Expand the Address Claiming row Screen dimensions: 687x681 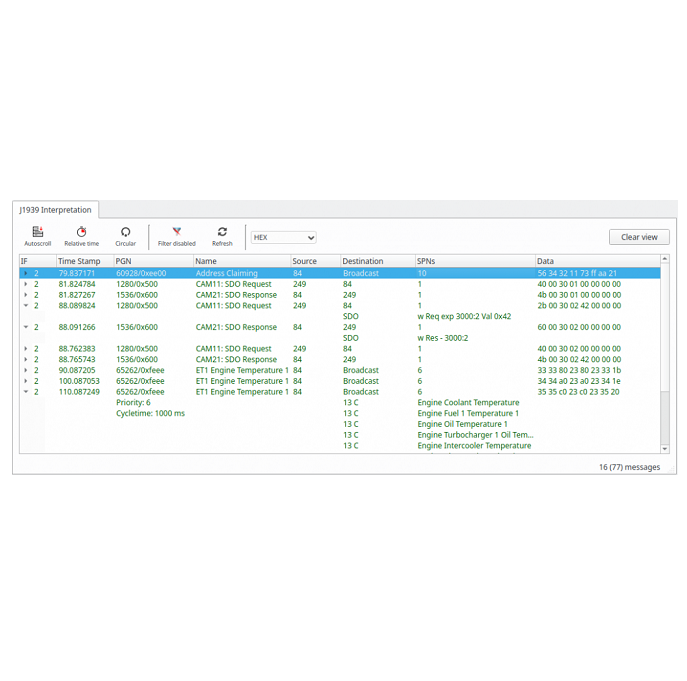(x=26, y=273)
